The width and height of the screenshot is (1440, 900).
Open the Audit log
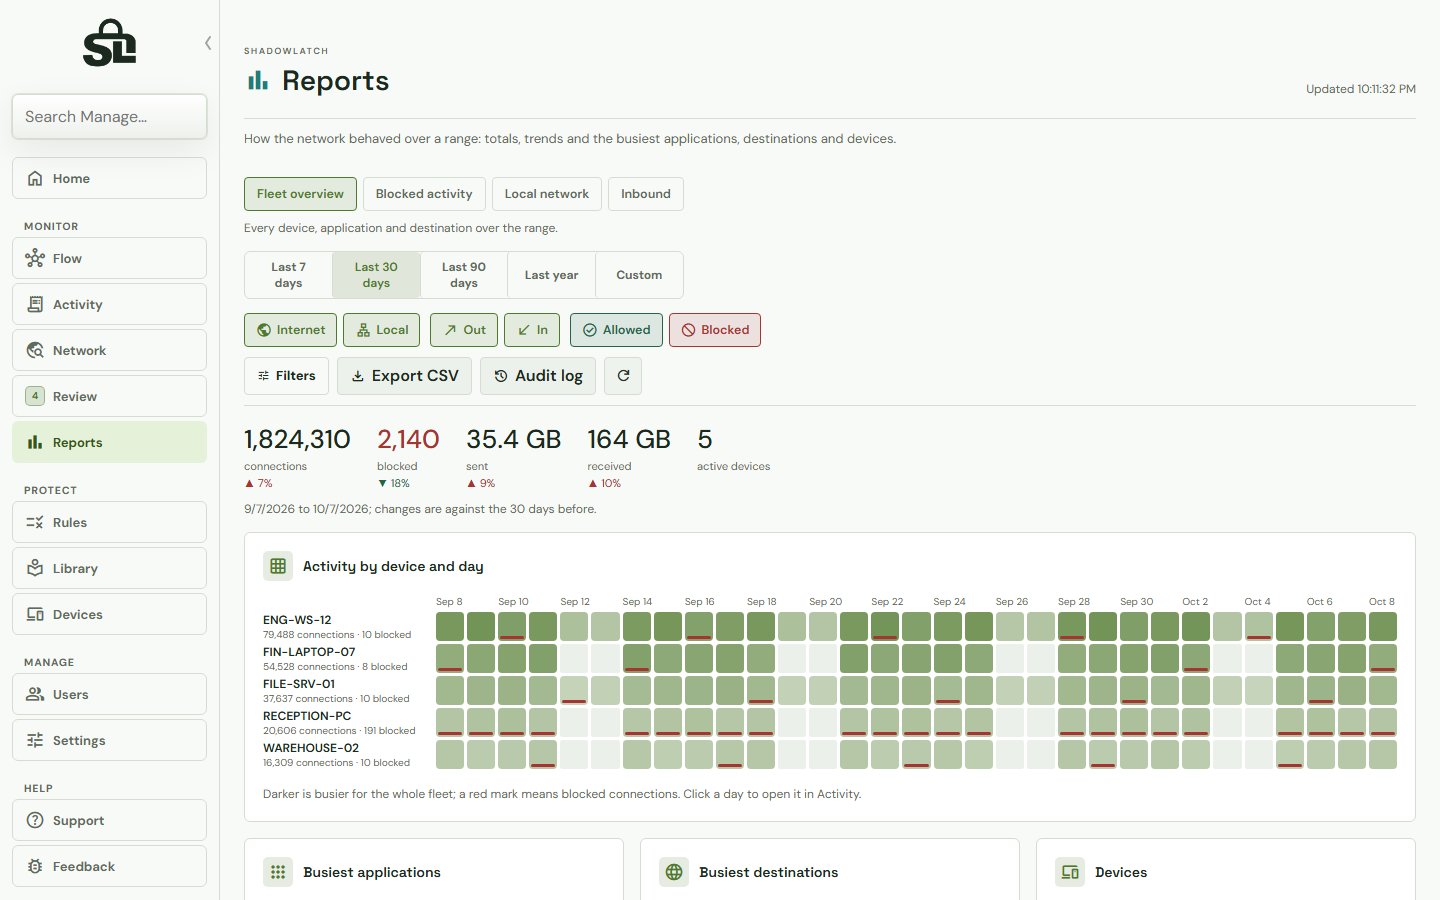(x=538, y=376)
